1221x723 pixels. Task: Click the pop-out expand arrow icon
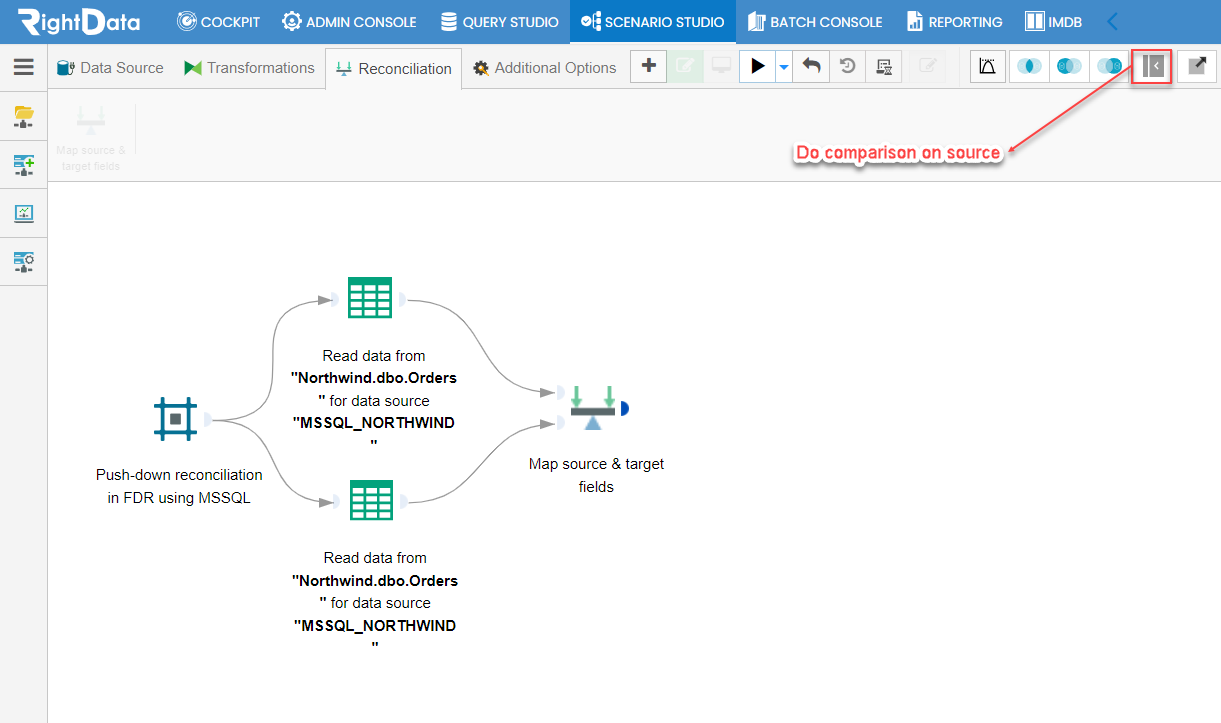click(1197, 66)
